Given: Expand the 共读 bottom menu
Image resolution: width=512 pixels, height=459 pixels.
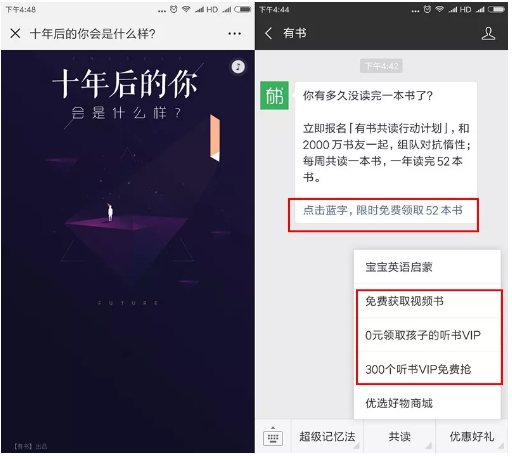Looking at the screenshot, I should (x=399, y=436).
